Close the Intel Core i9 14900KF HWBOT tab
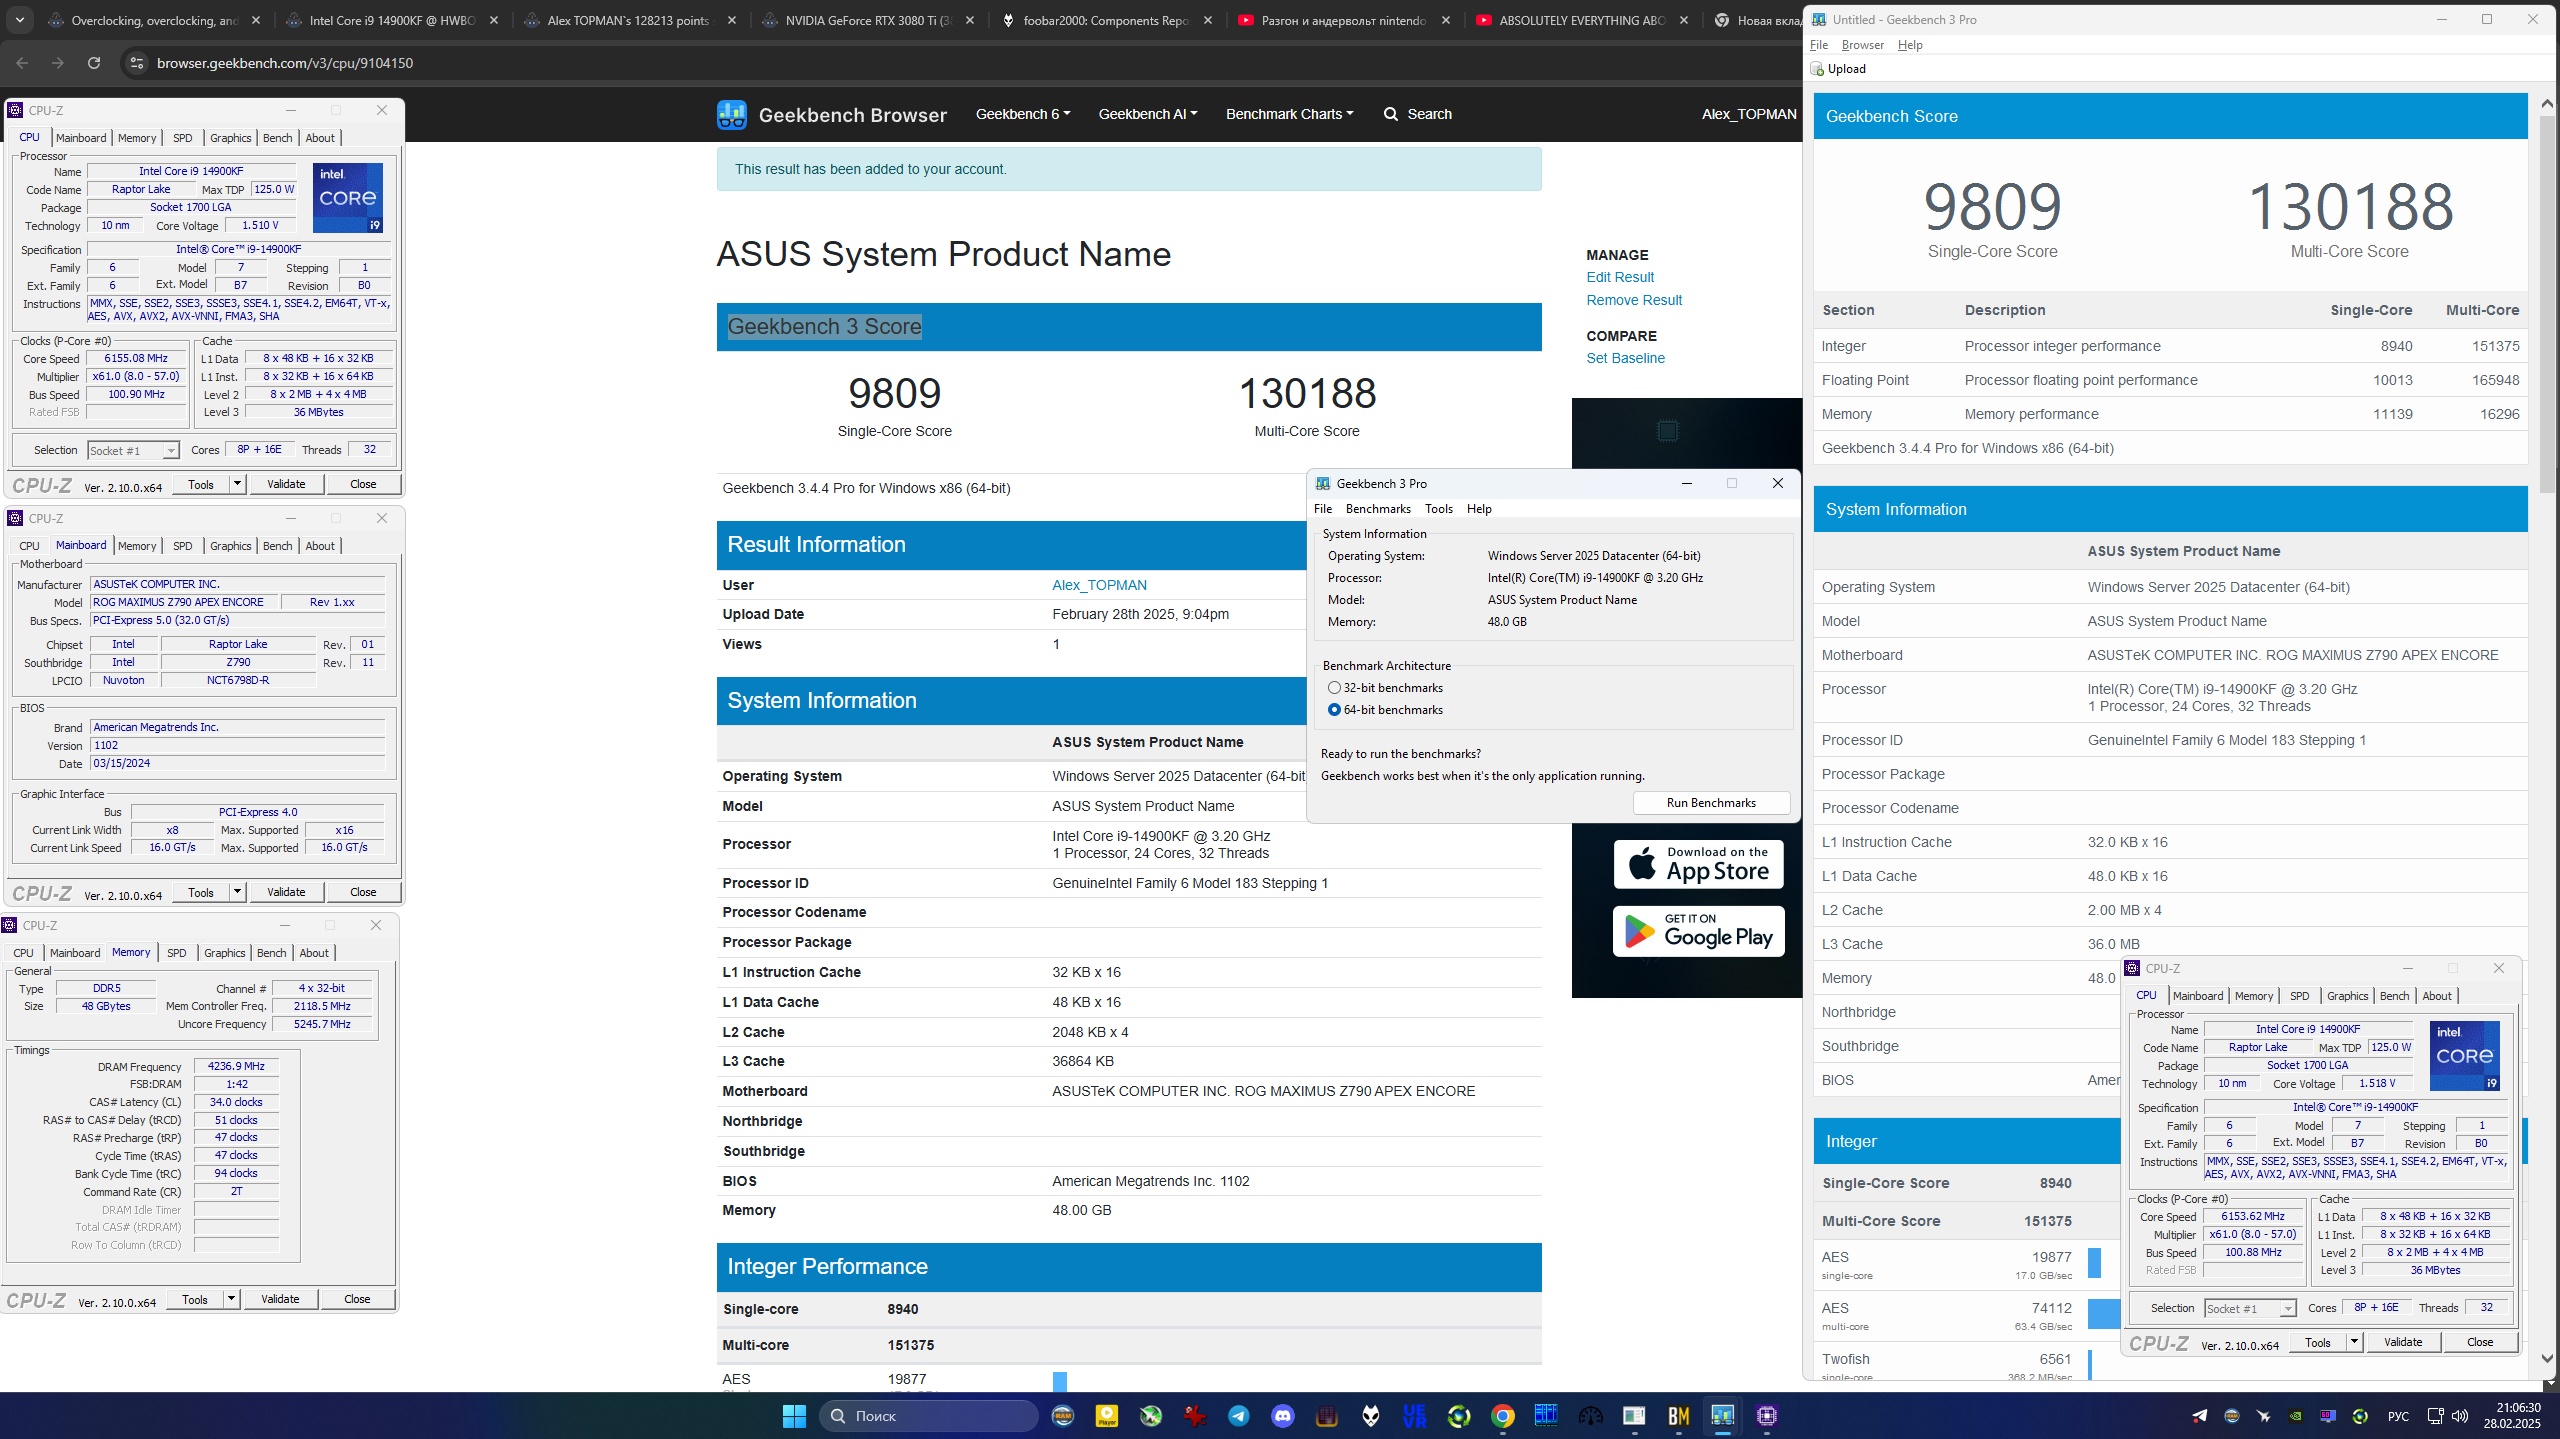The width and height of the screenshot is (2560, 1439). [494, 20]
